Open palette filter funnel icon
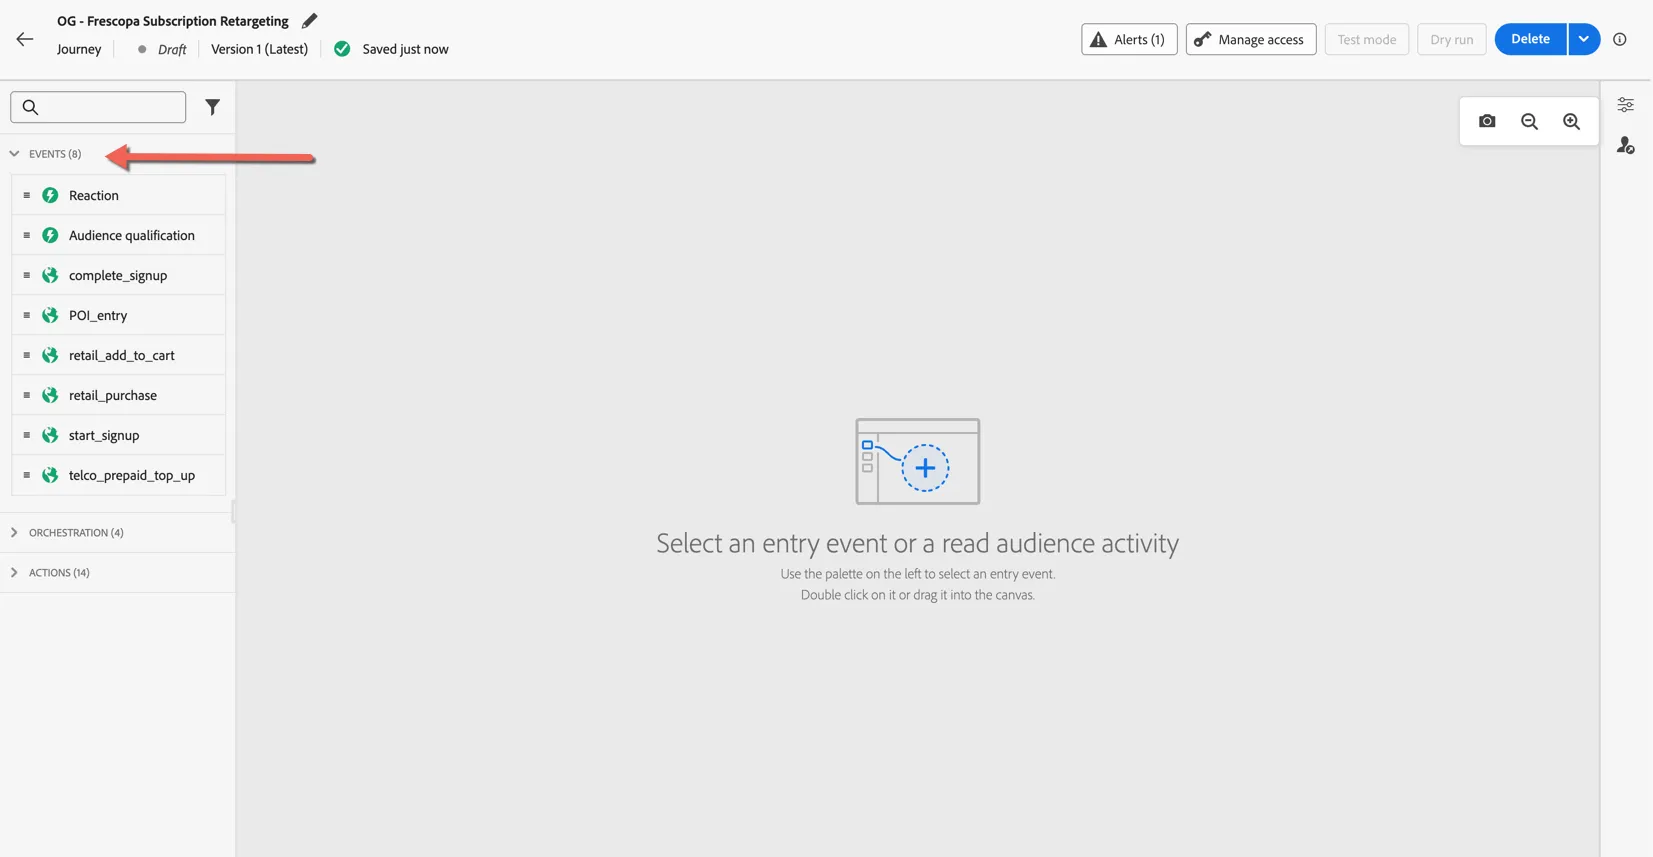1653x857 pixels. click(x=212, y=107)
